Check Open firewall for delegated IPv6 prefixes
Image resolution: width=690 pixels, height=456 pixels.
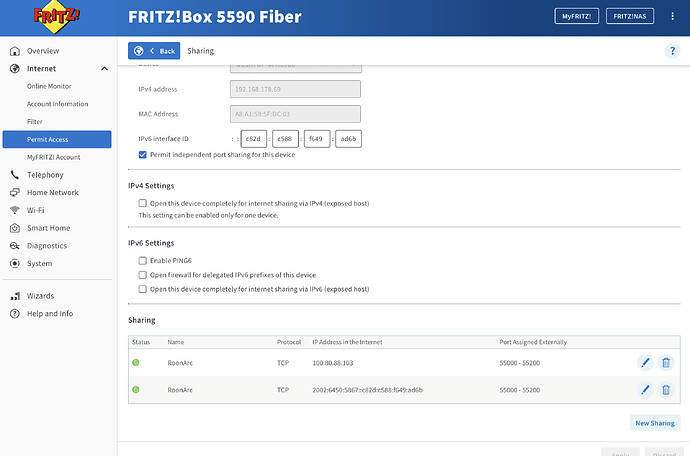click(x=143, y=275)
